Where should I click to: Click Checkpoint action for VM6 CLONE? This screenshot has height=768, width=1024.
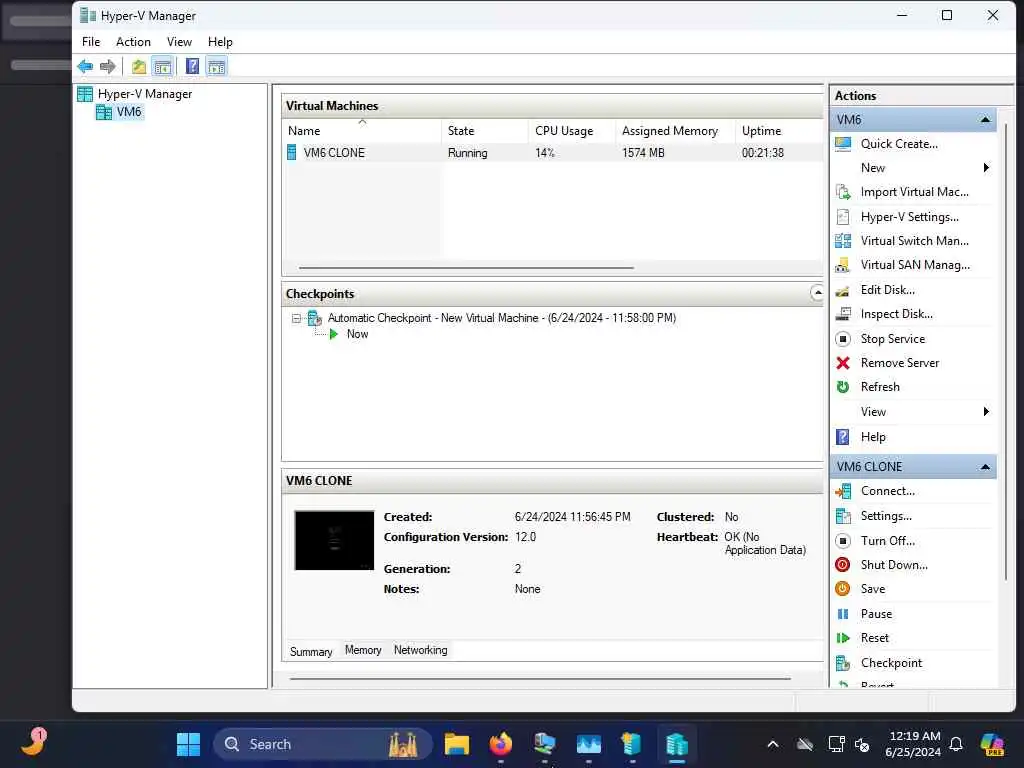click(x=891, y=663)
